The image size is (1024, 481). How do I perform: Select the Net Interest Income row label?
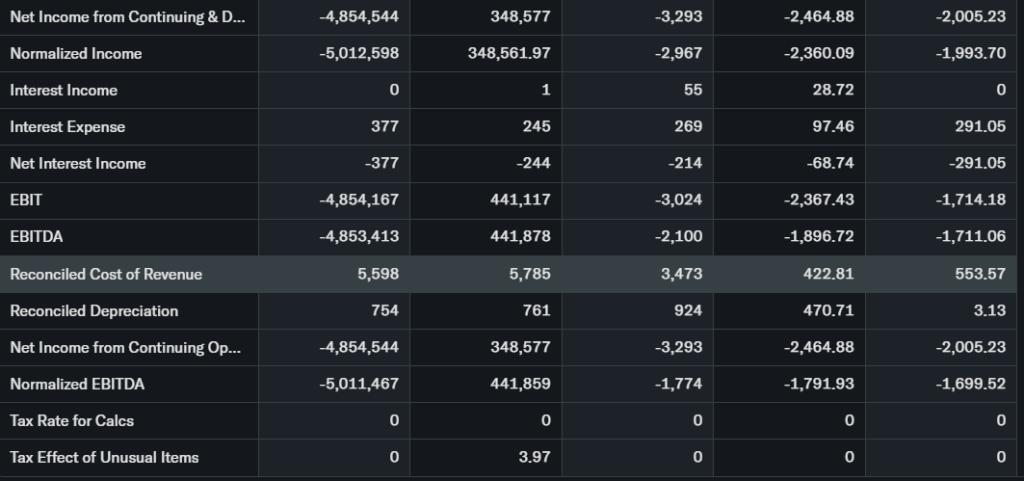[x=78, y=164]
